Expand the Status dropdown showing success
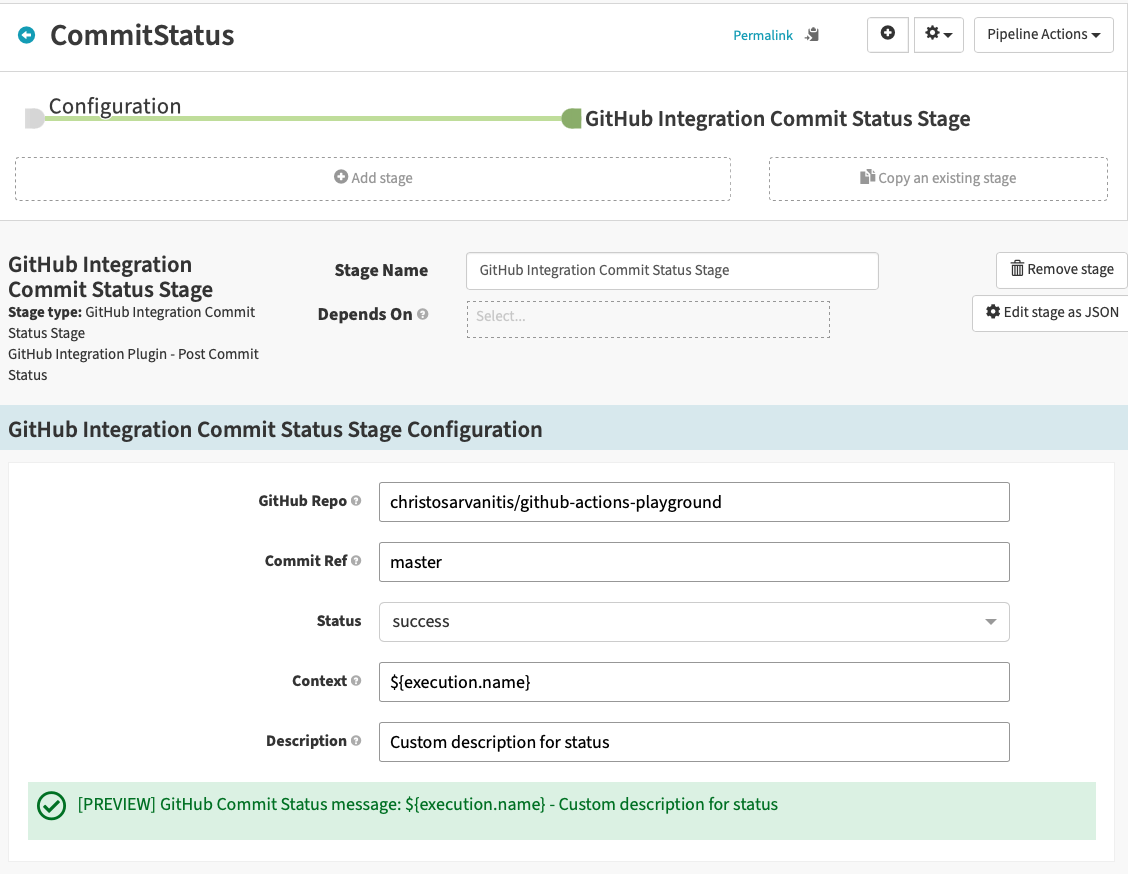The image size is (1128, 874). pos(694,621)
